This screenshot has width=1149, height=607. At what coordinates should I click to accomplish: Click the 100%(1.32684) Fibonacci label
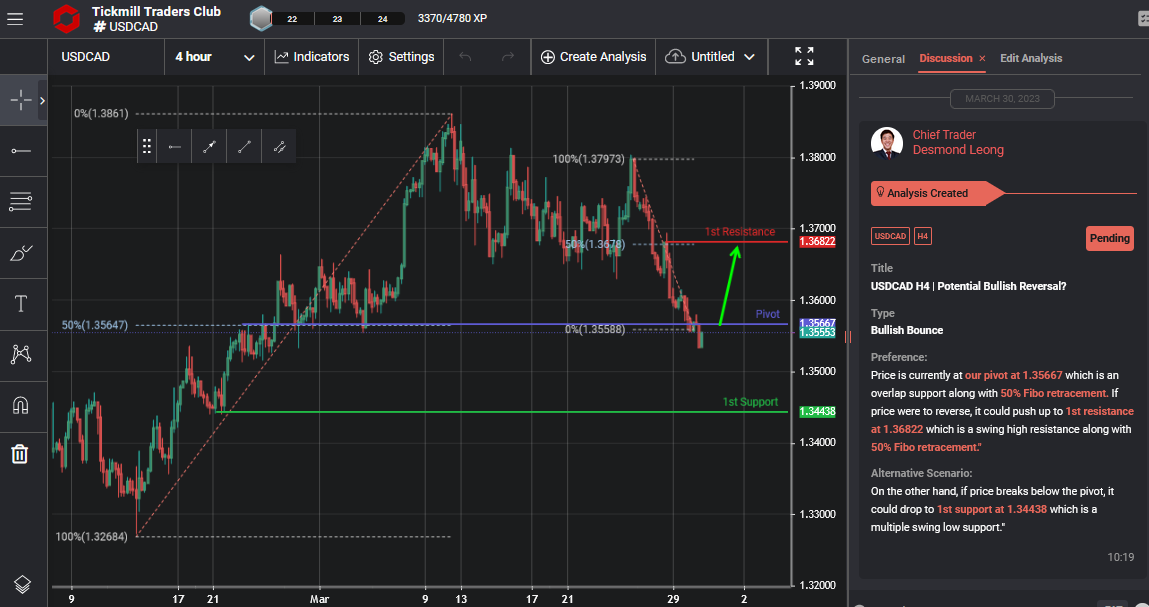(92, 537)
